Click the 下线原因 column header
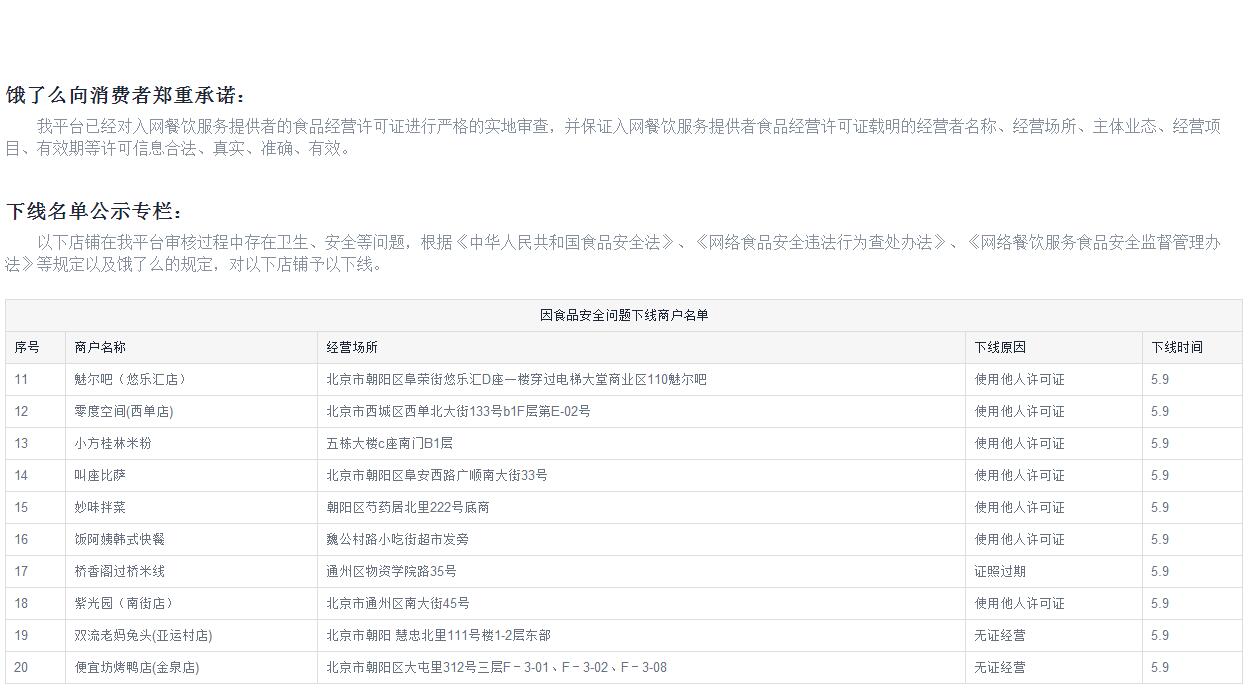 1000,347
